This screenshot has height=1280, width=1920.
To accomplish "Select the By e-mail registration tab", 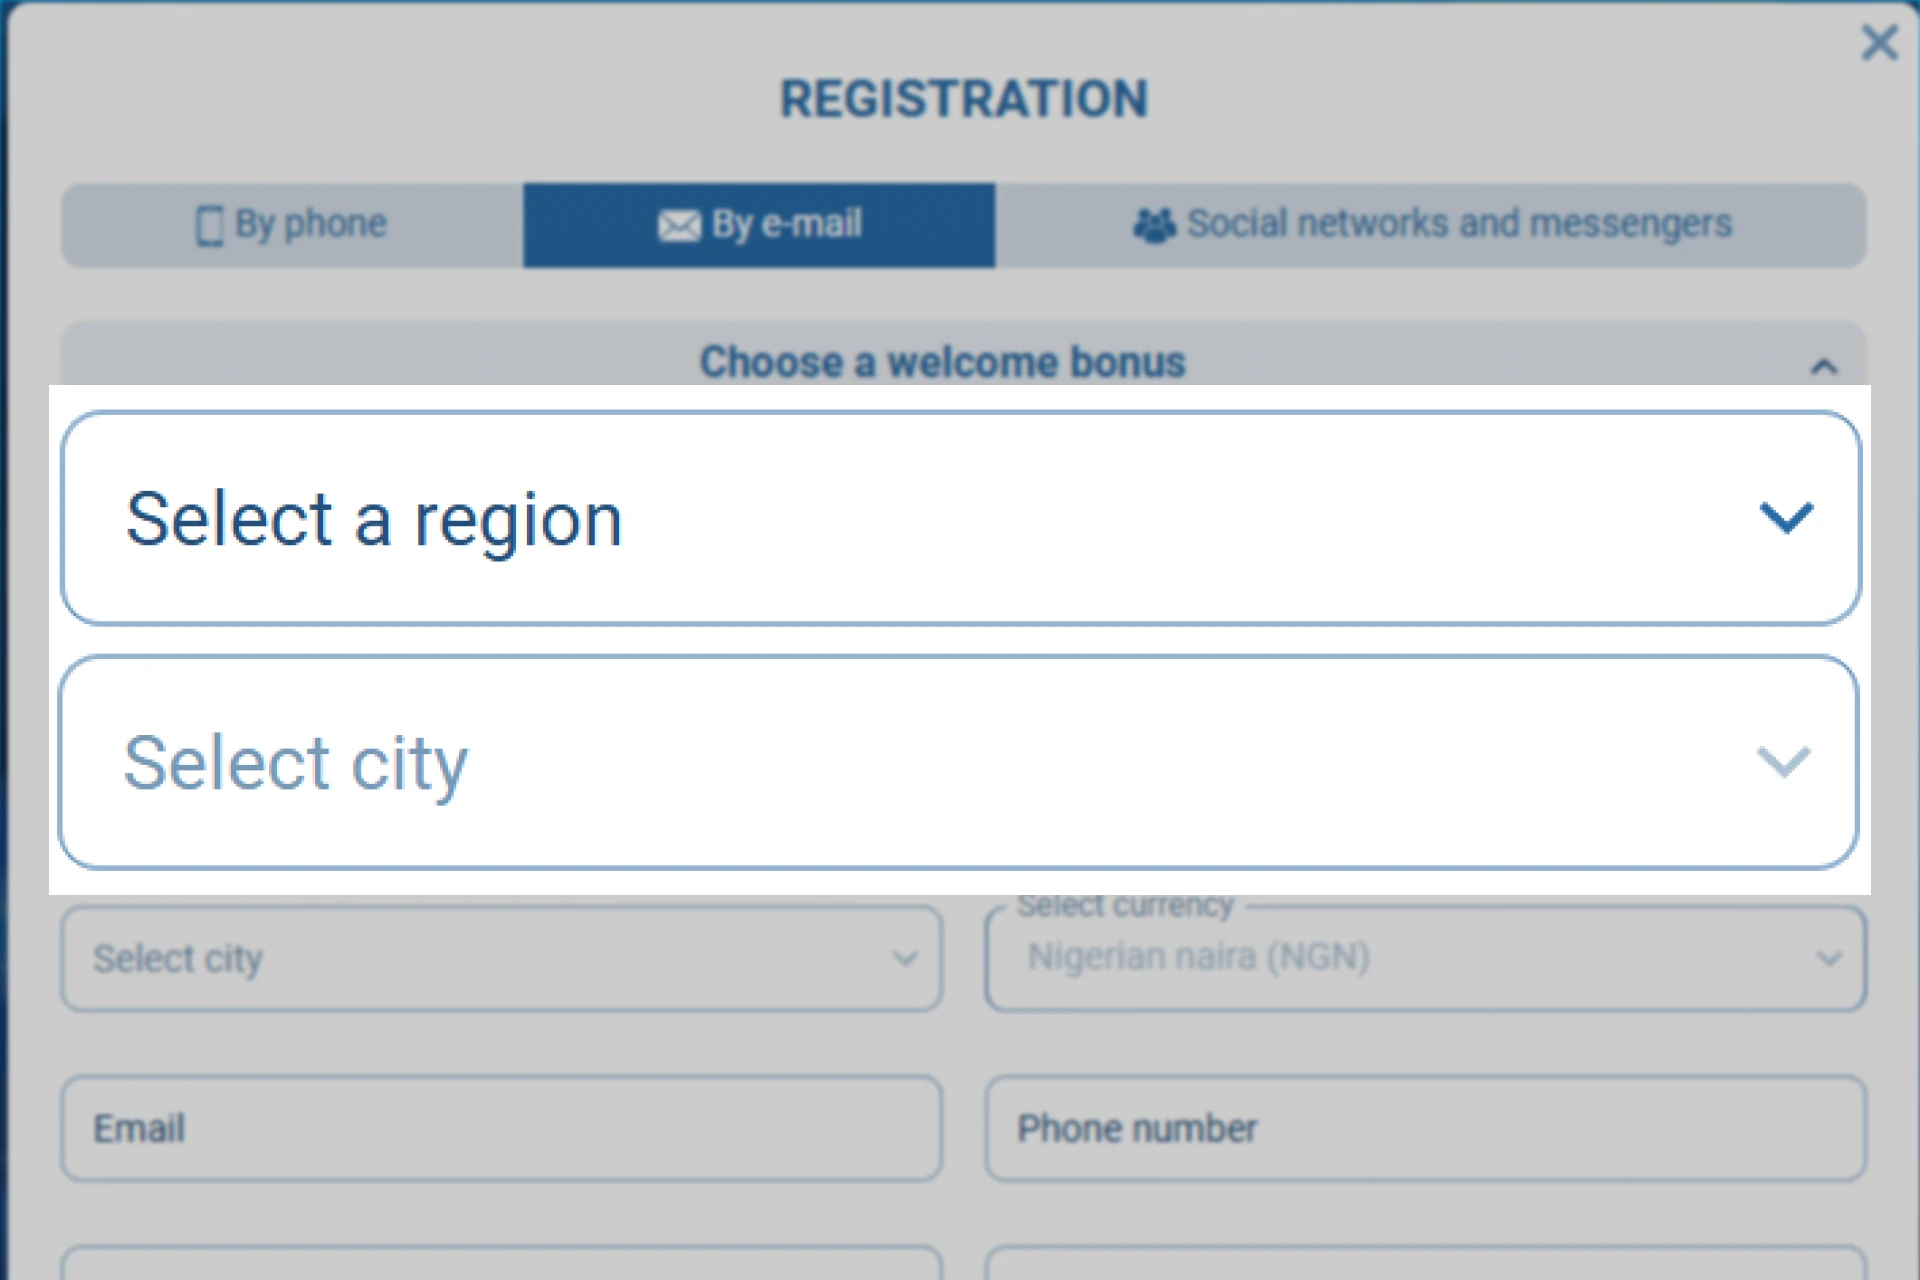I will [760, 225].
